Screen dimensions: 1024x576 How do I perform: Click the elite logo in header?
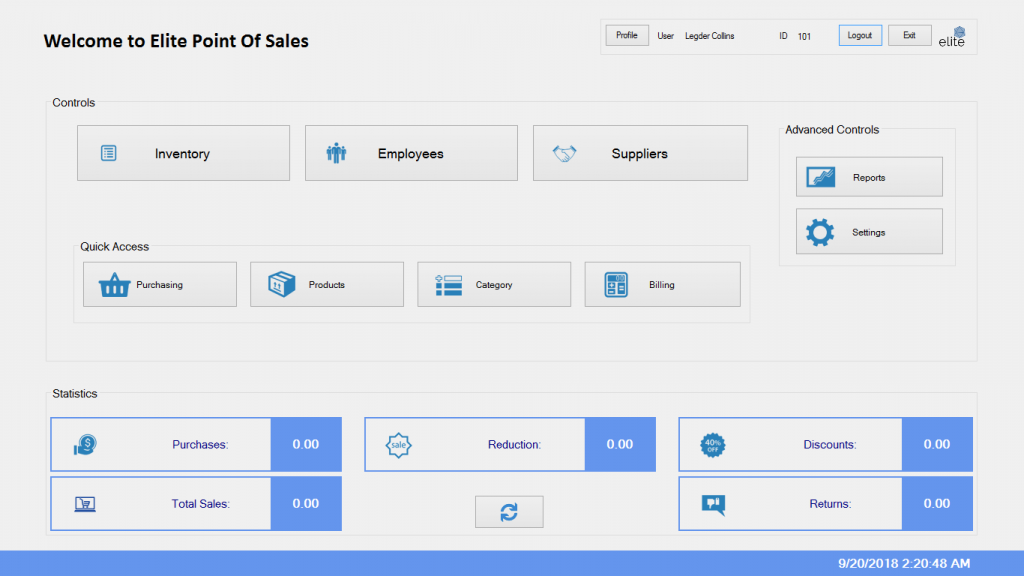[953, 37]
